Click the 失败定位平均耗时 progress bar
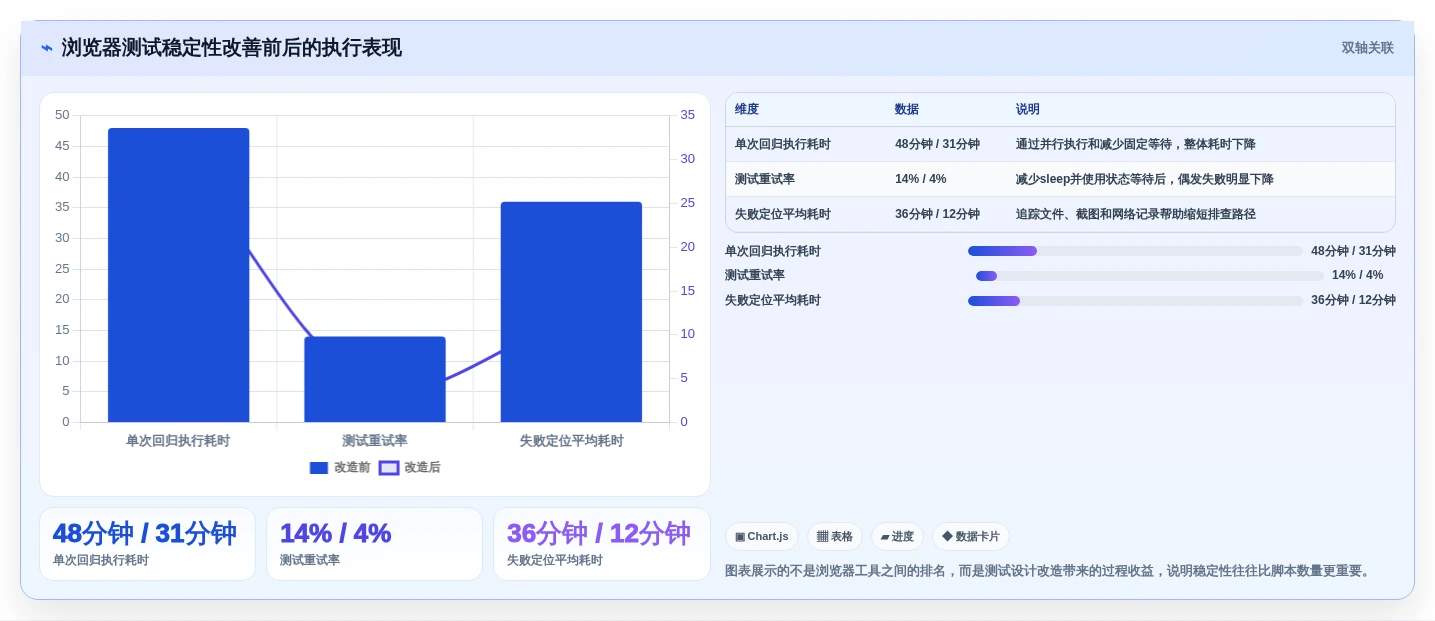Image resolution: width=1435 pixels, height=621 pixels. pos(1135,301)
